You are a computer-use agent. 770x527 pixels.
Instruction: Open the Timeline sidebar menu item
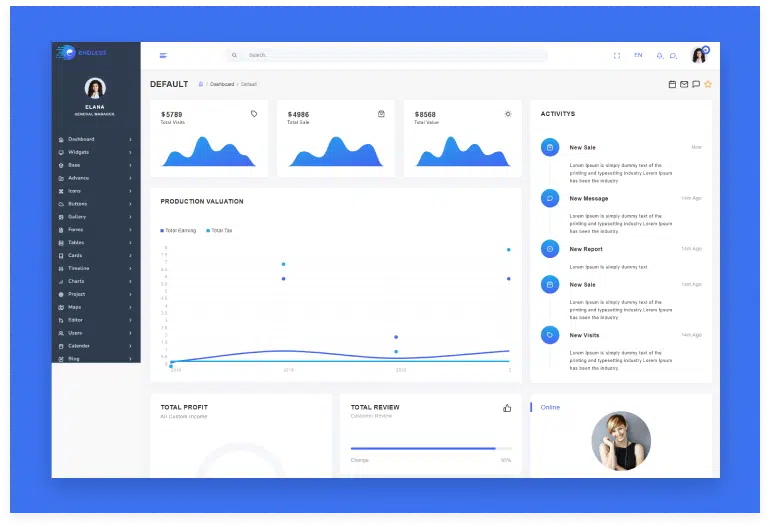click(96, 269)
